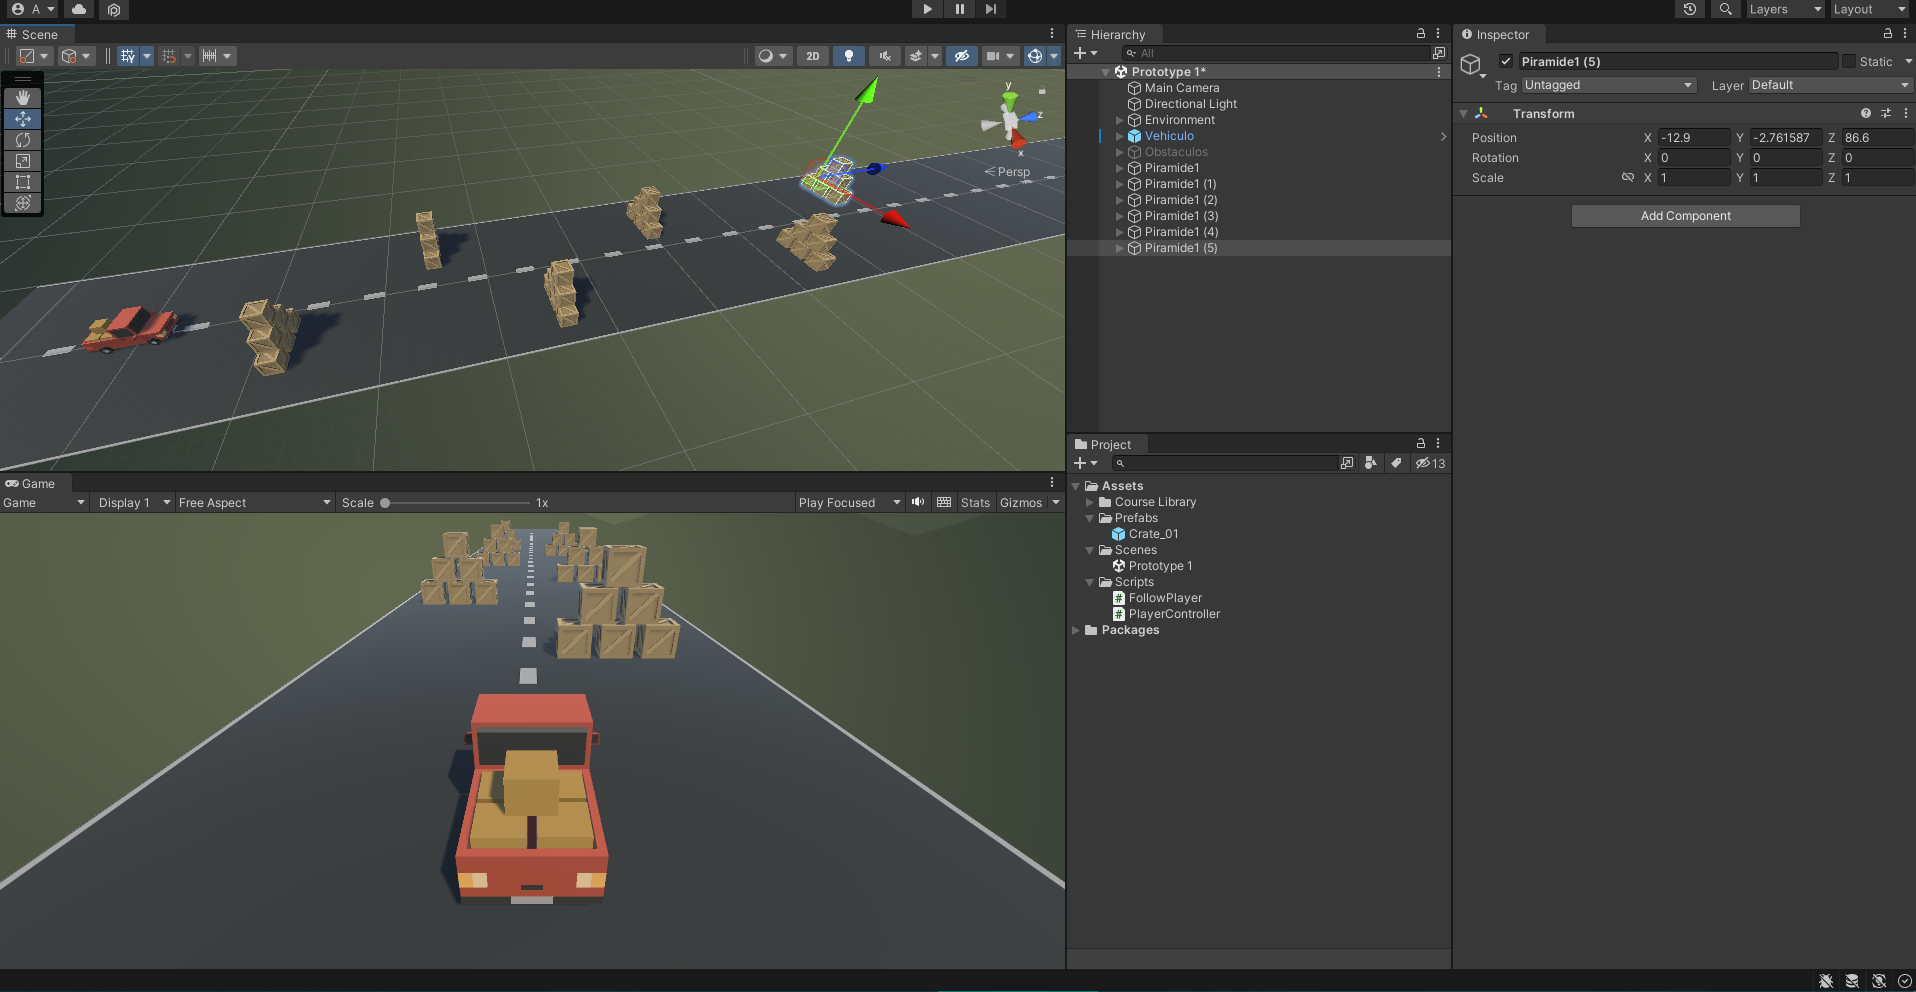The width and height of the screenshot is (1916, 992).
Task: Open the Undo History icon
Action: click(x=1690, y=9)
